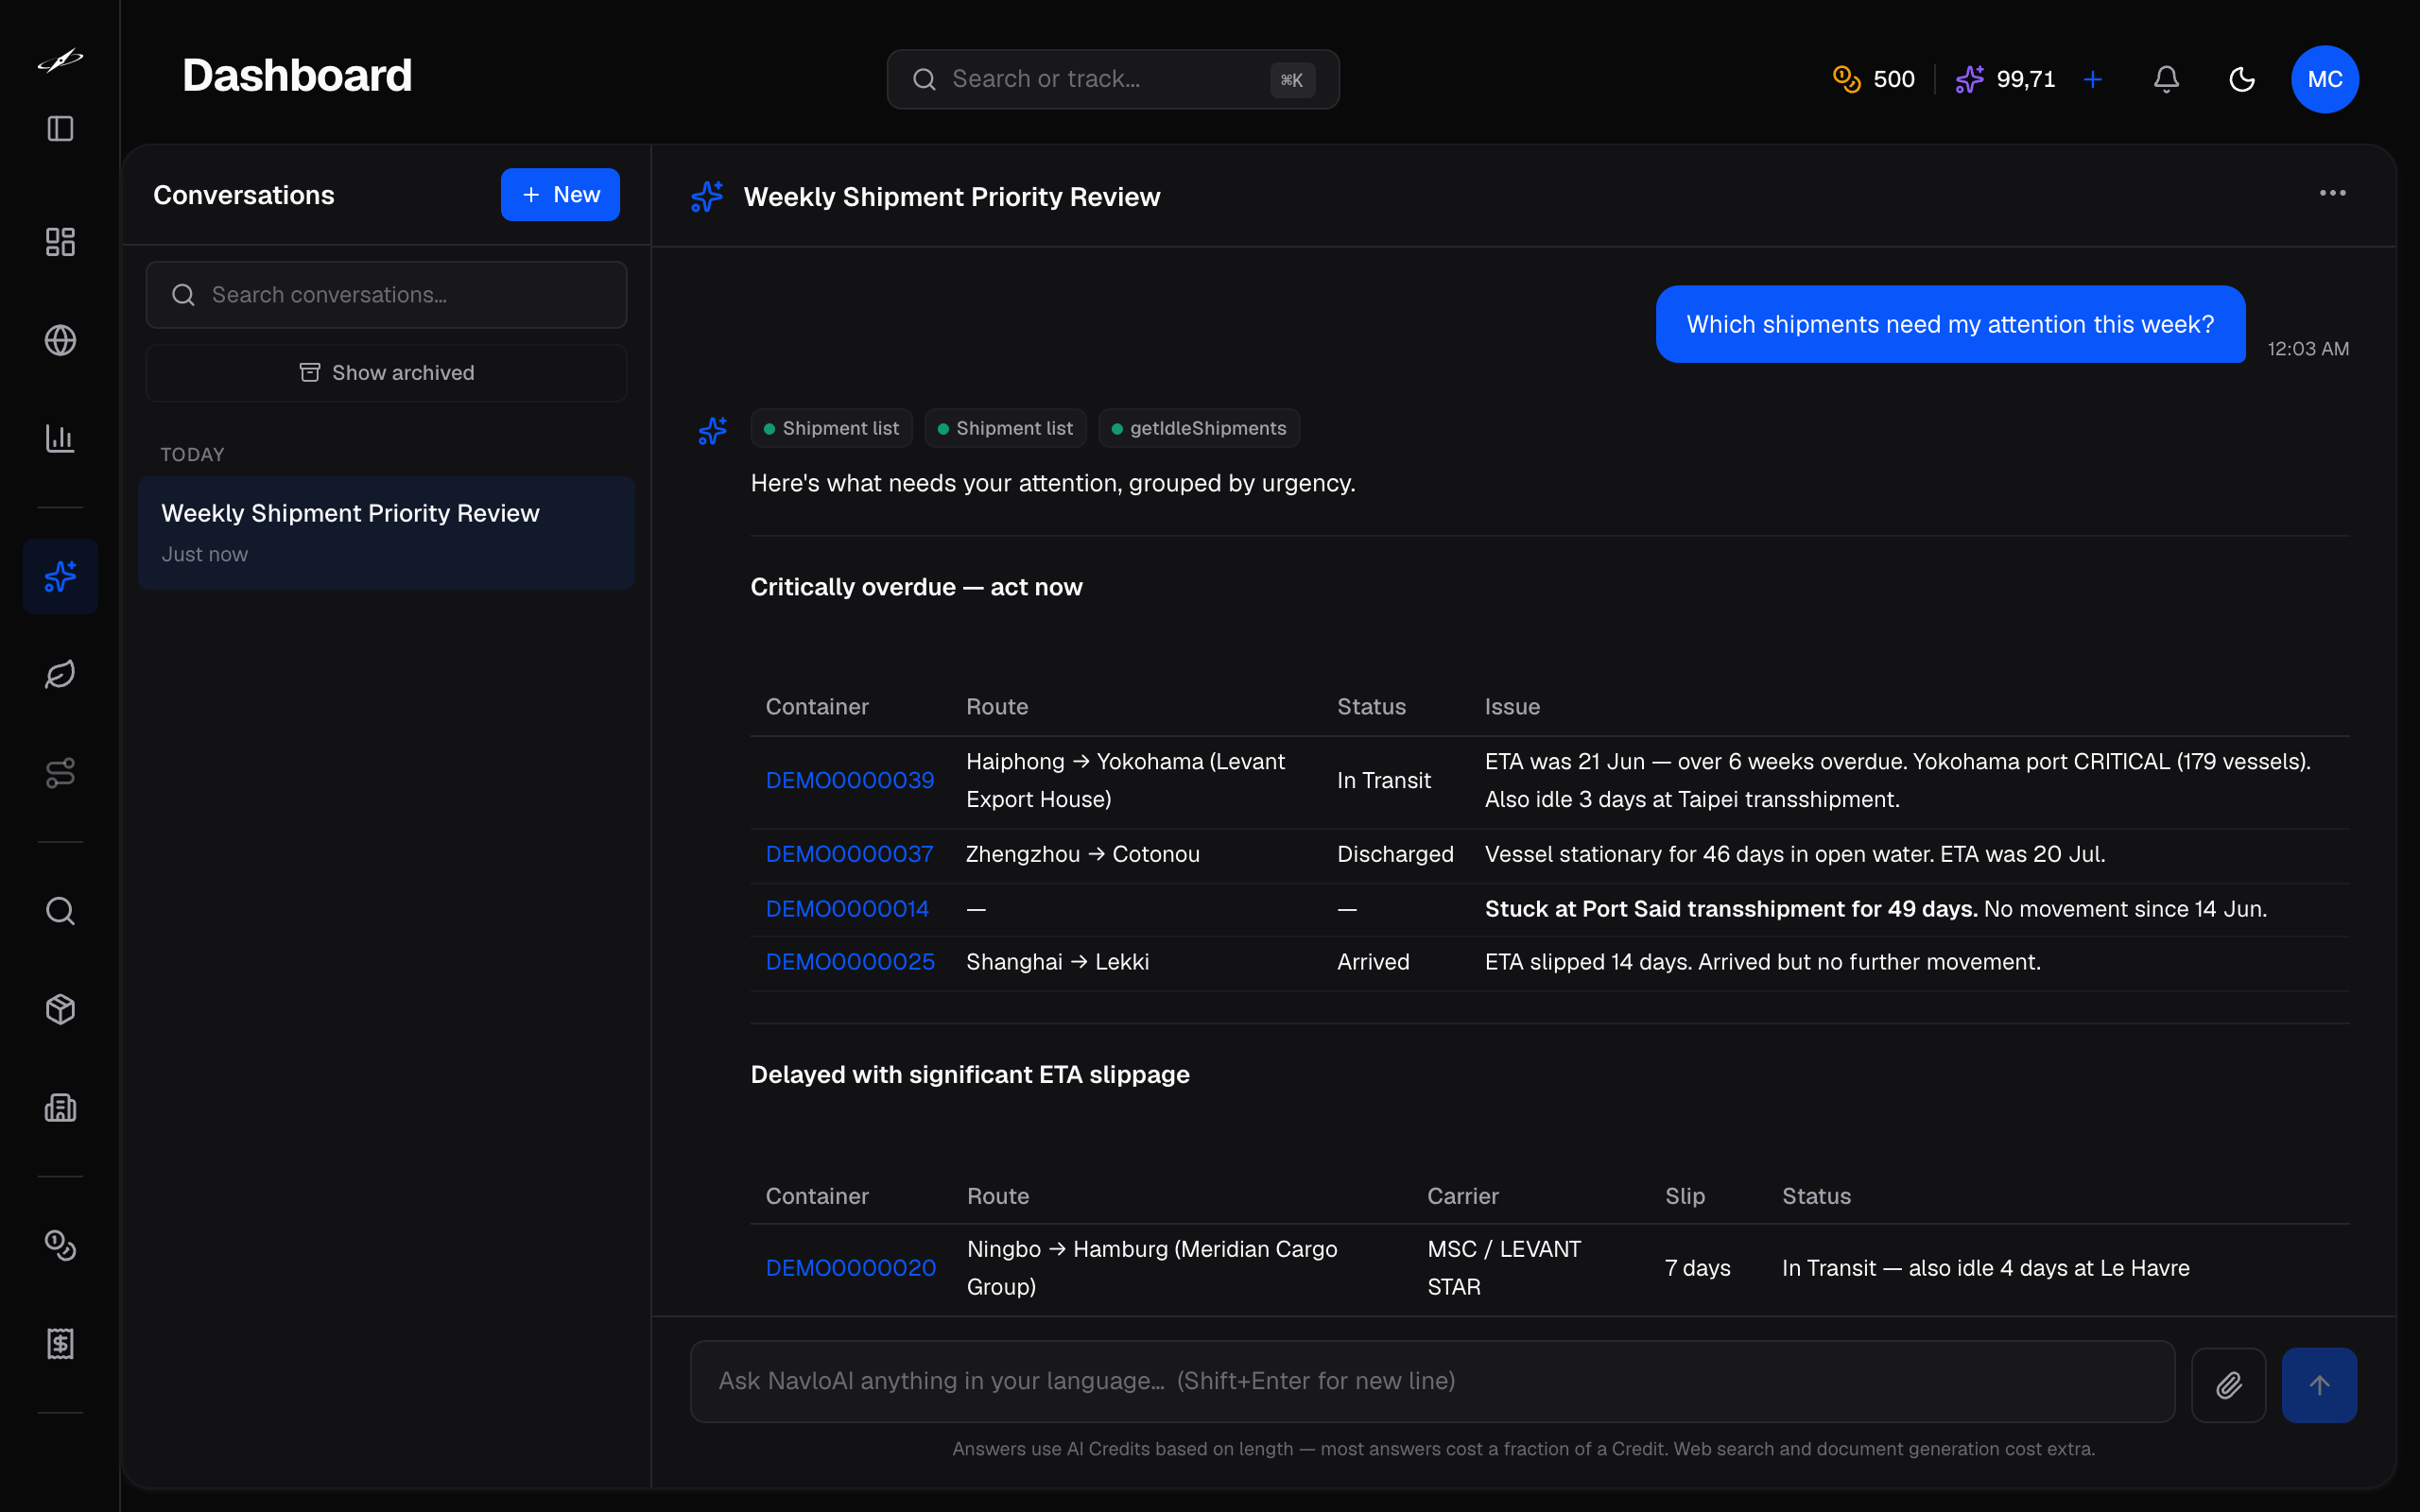Open the bar chart analytics icon
This screenshot has width=2420, height=1512.
[x=60, y=438]
